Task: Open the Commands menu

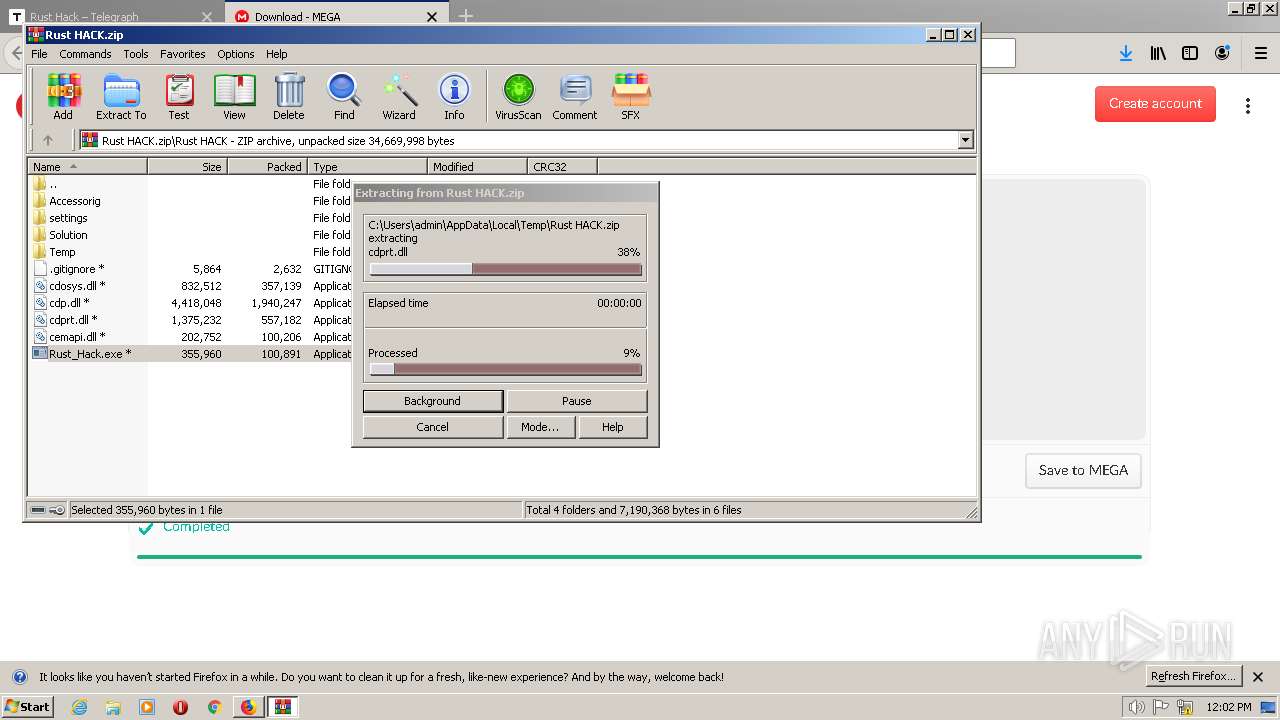Action: point(85,54)
